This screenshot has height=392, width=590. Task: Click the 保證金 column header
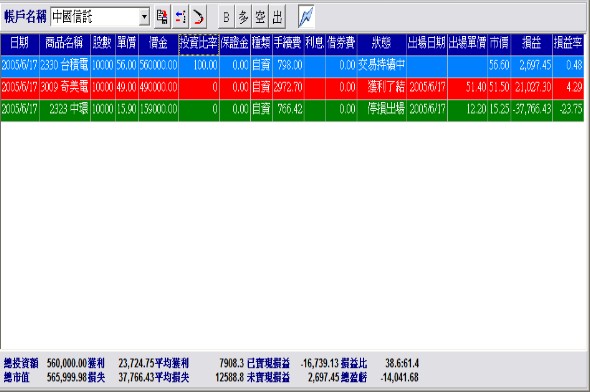click(235, 44)
